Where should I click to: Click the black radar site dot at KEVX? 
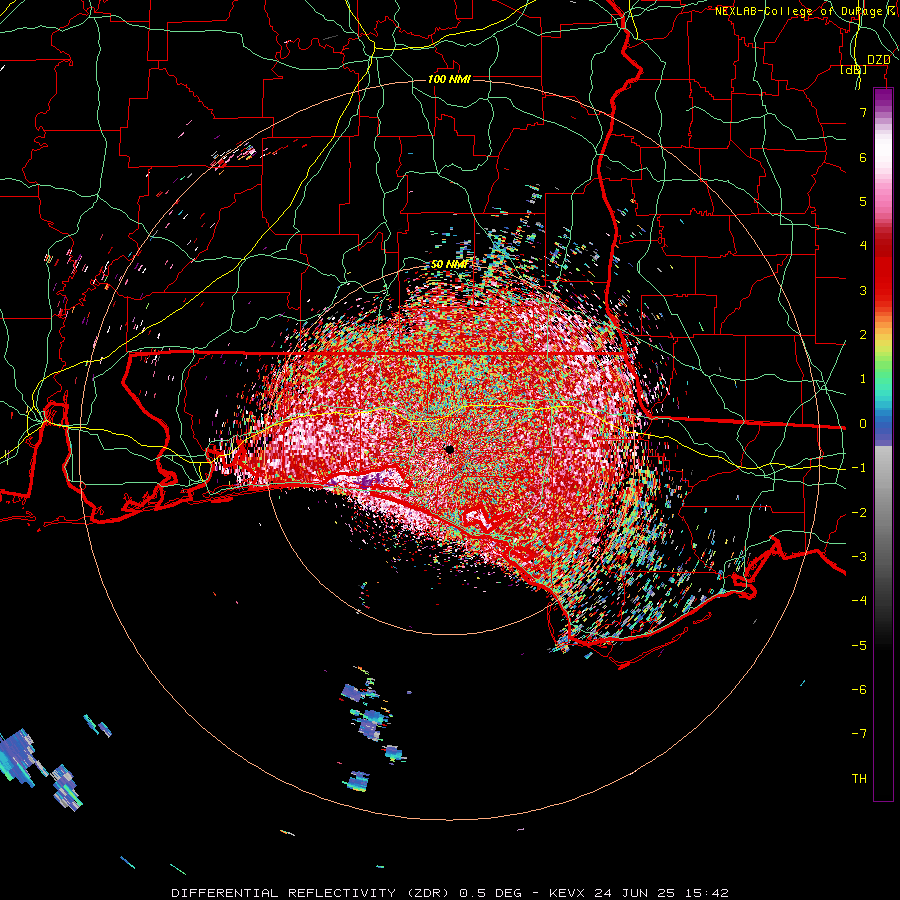[x=449, y=449]
